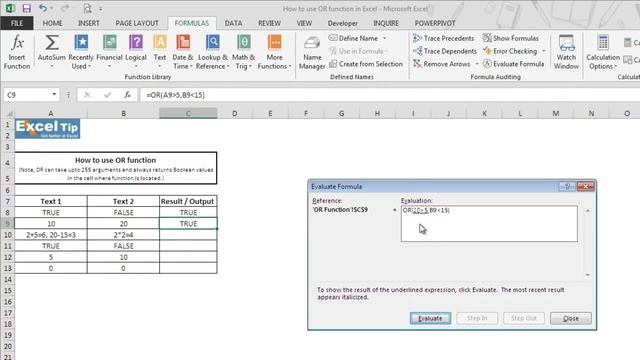The image size is (640, 360).
Task: Open Text functions list
Action: [160, 52]
